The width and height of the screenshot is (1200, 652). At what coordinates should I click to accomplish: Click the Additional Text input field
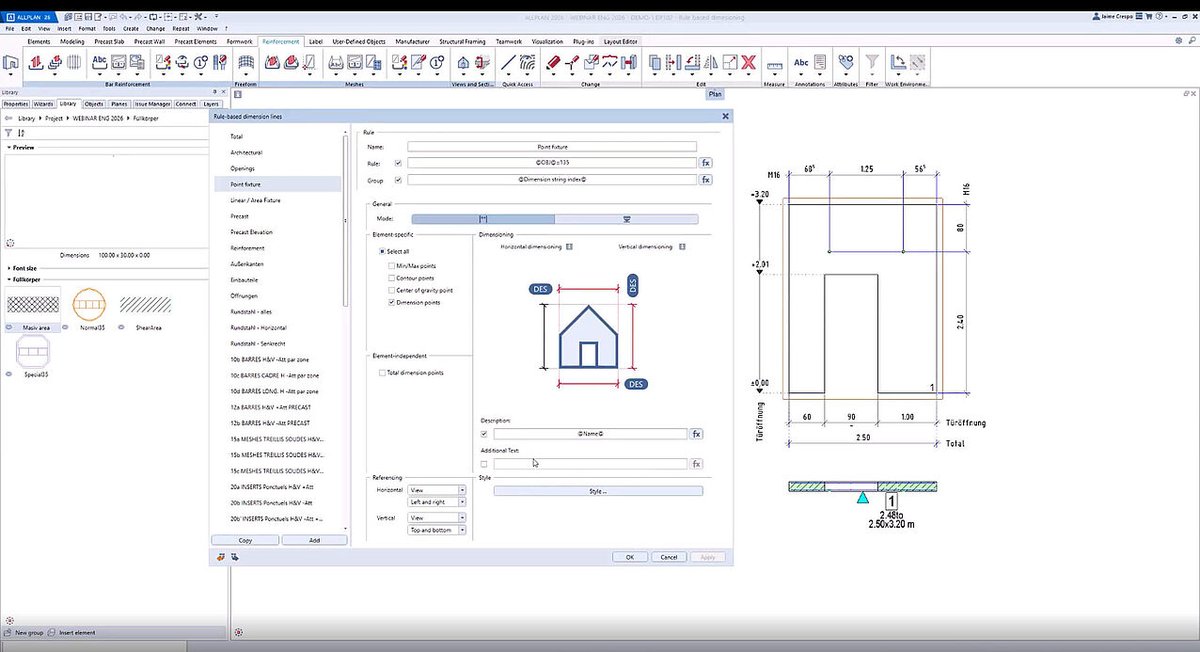tap(590, 464)
